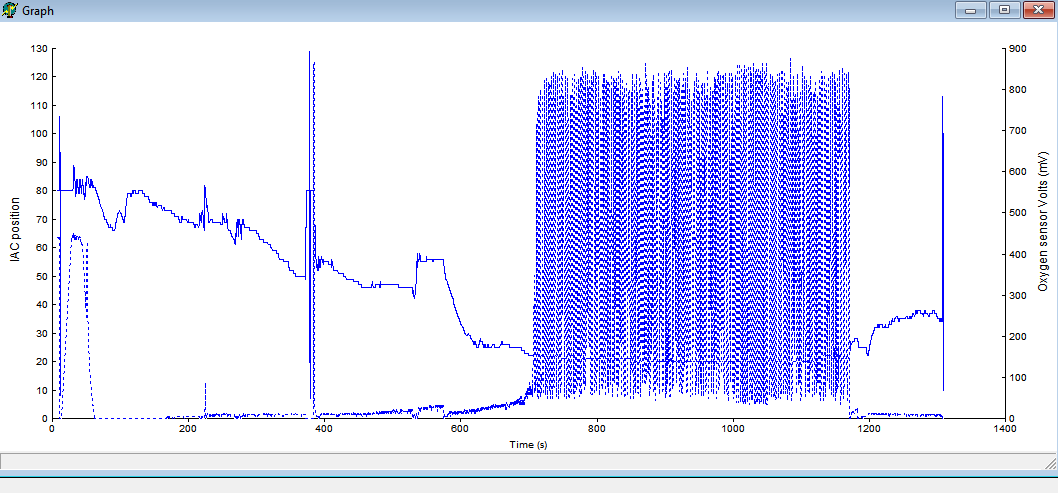This screenshot has width=1058, height=493.
Task: Click the 300 tick on oxygen sensor axis
Action: tap(1018, 295)
